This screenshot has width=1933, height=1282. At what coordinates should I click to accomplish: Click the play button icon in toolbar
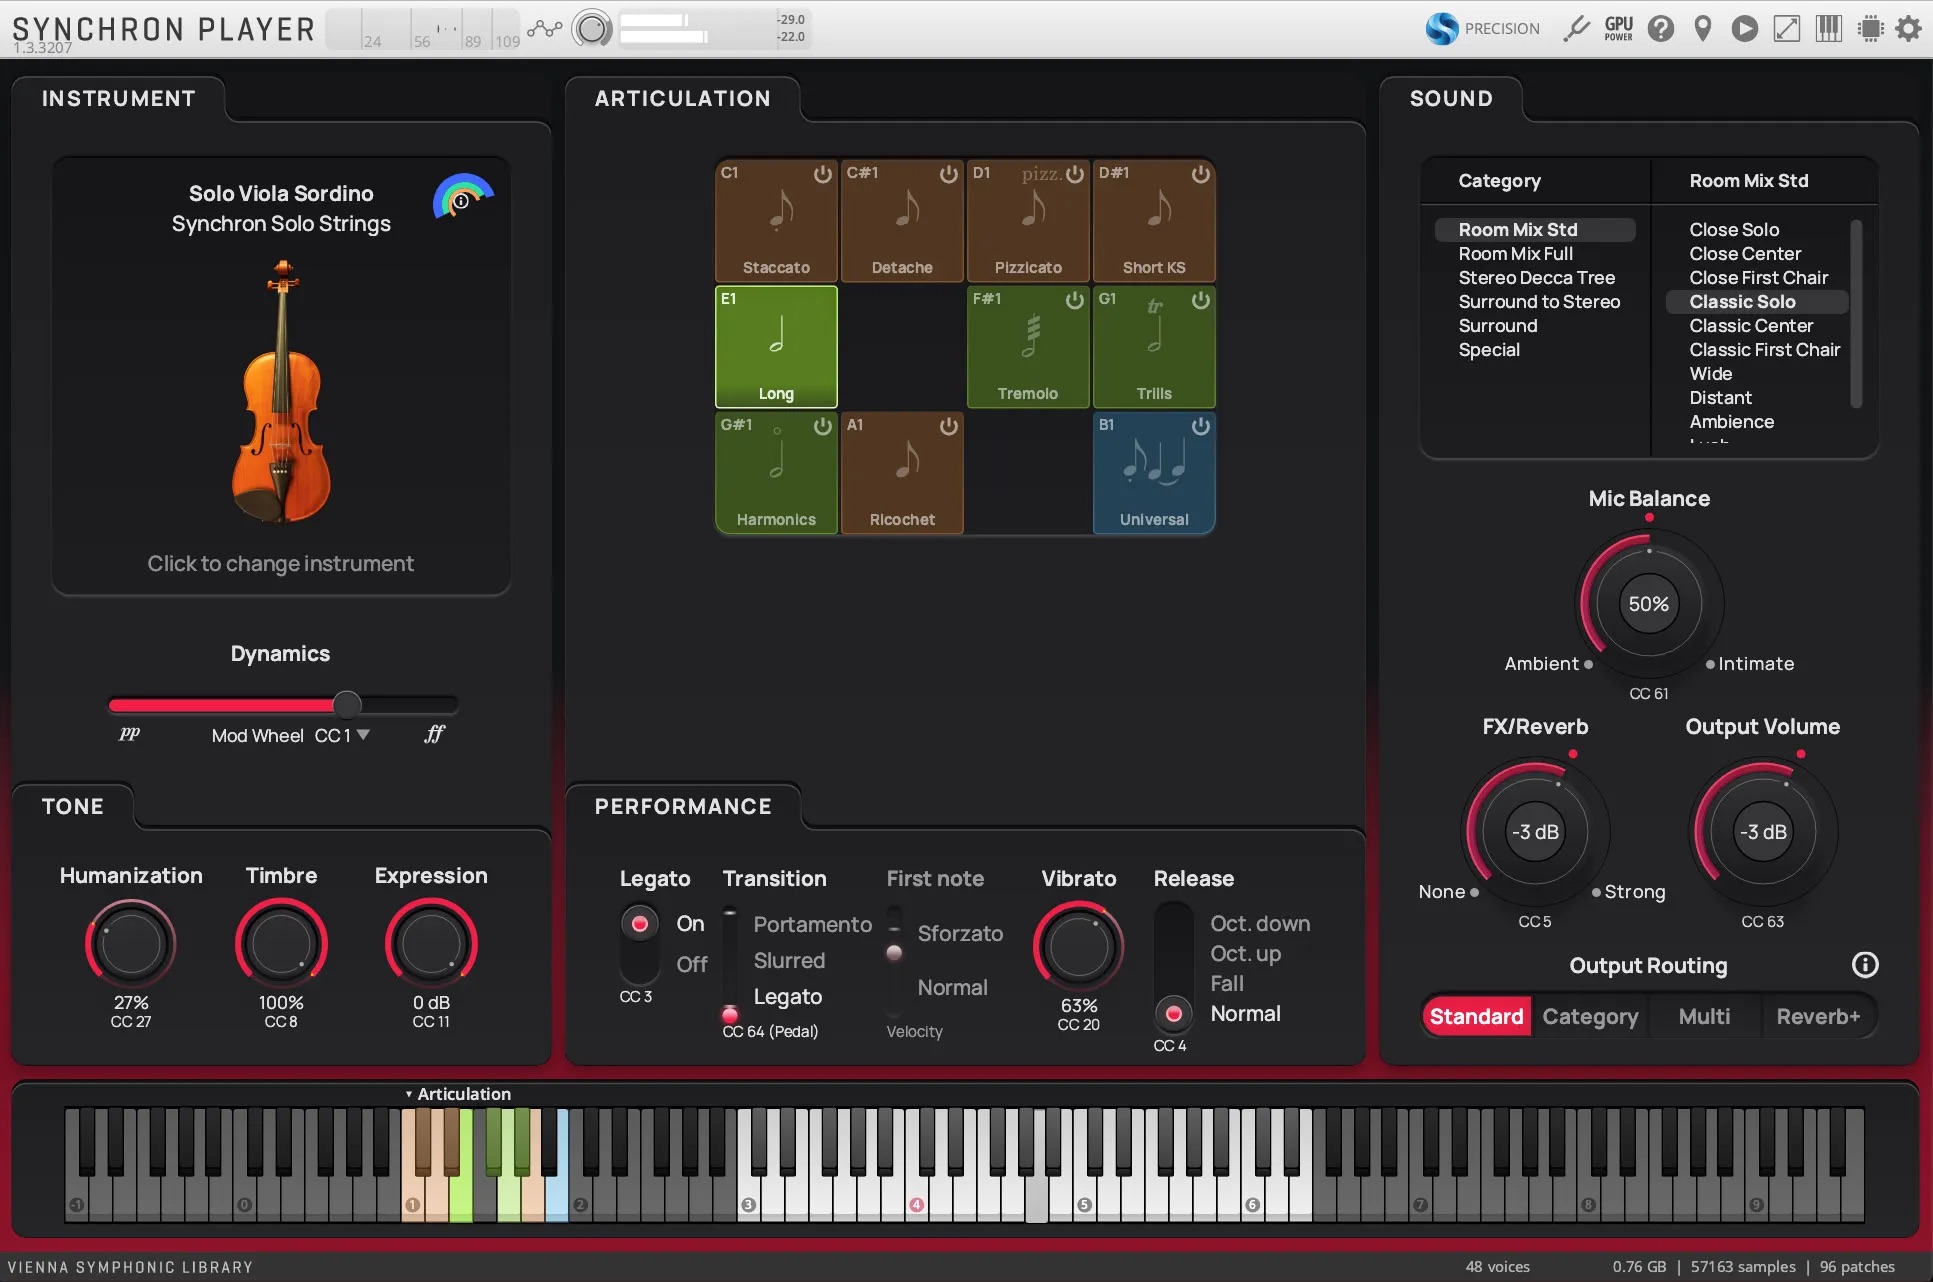(x=1745, y=29)
